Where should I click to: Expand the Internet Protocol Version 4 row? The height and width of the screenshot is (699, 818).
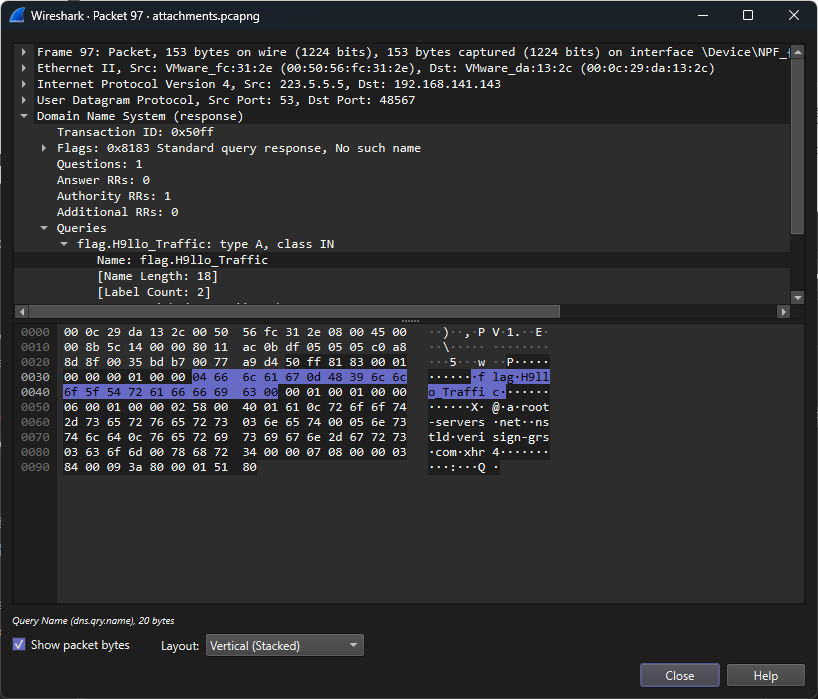click(x=23, y=84)
